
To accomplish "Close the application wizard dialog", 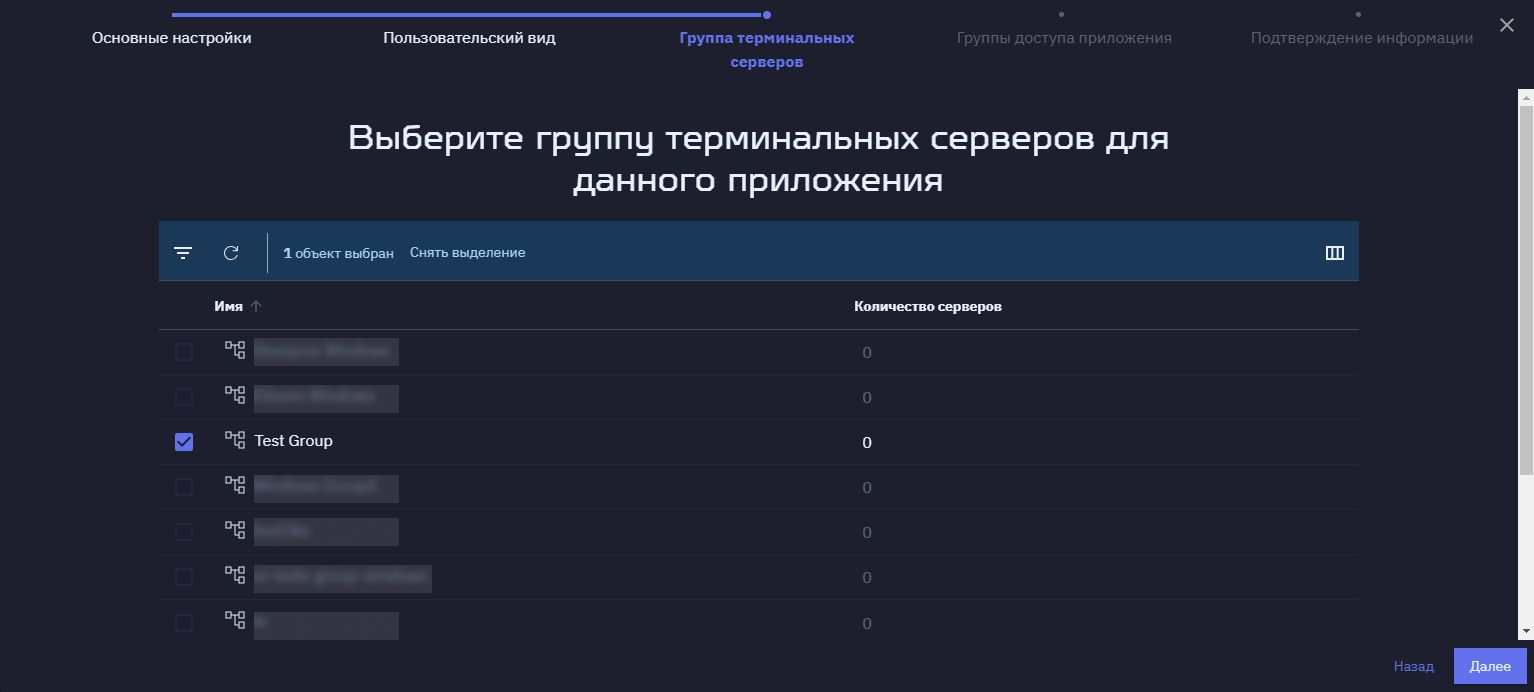I will point(1507,25).
